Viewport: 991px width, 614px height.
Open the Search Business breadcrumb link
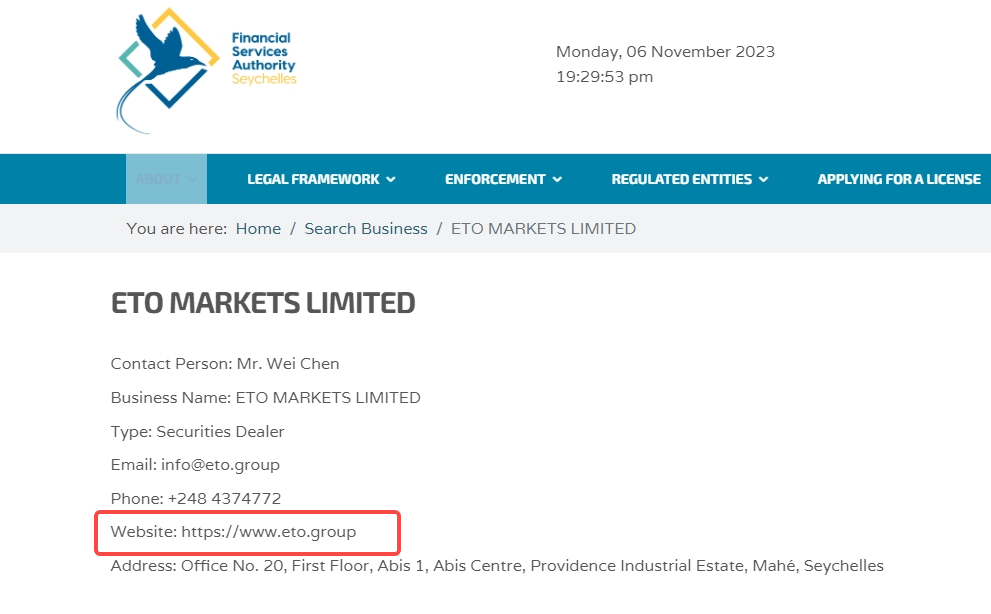coord(366,228)
